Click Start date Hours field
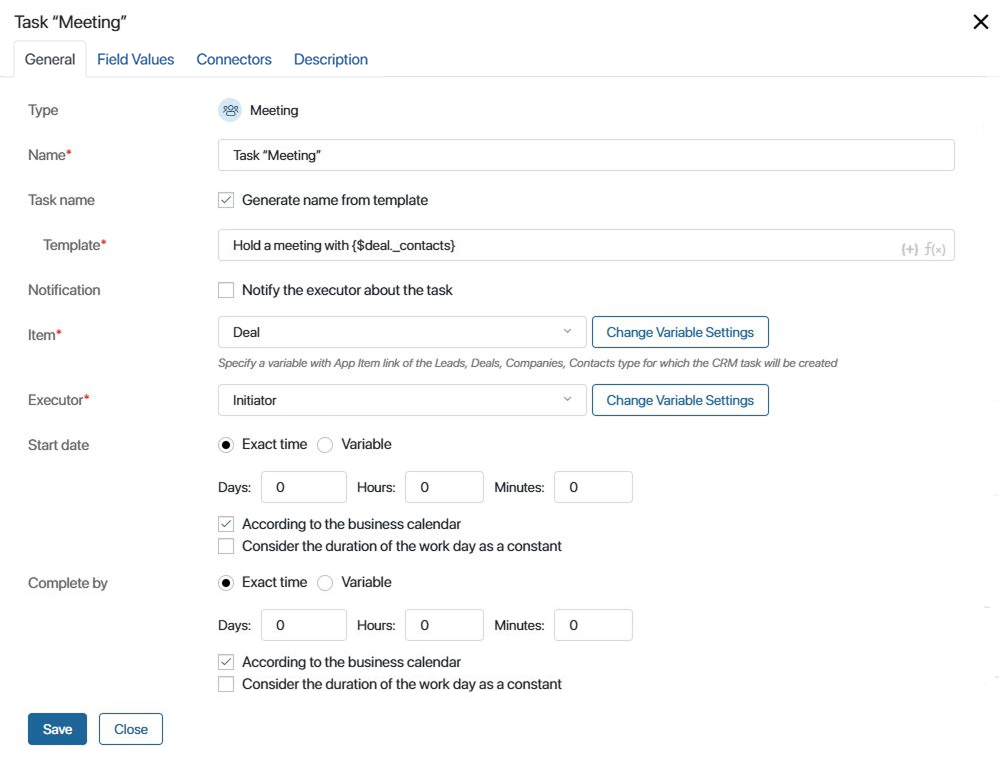This screenshot has height=759, width=1000. point(445,487)
